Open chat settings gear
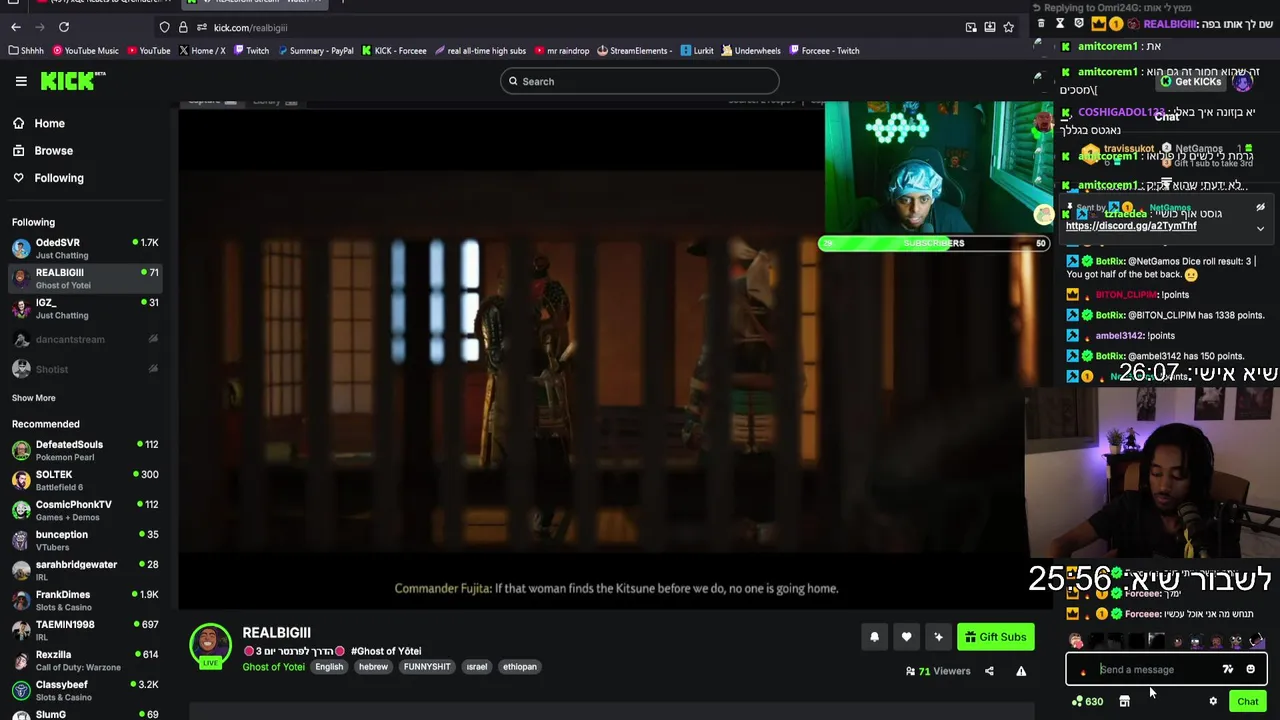Screen dimensions: 1280x720 pyautogui.click(x=1213, y=701)
